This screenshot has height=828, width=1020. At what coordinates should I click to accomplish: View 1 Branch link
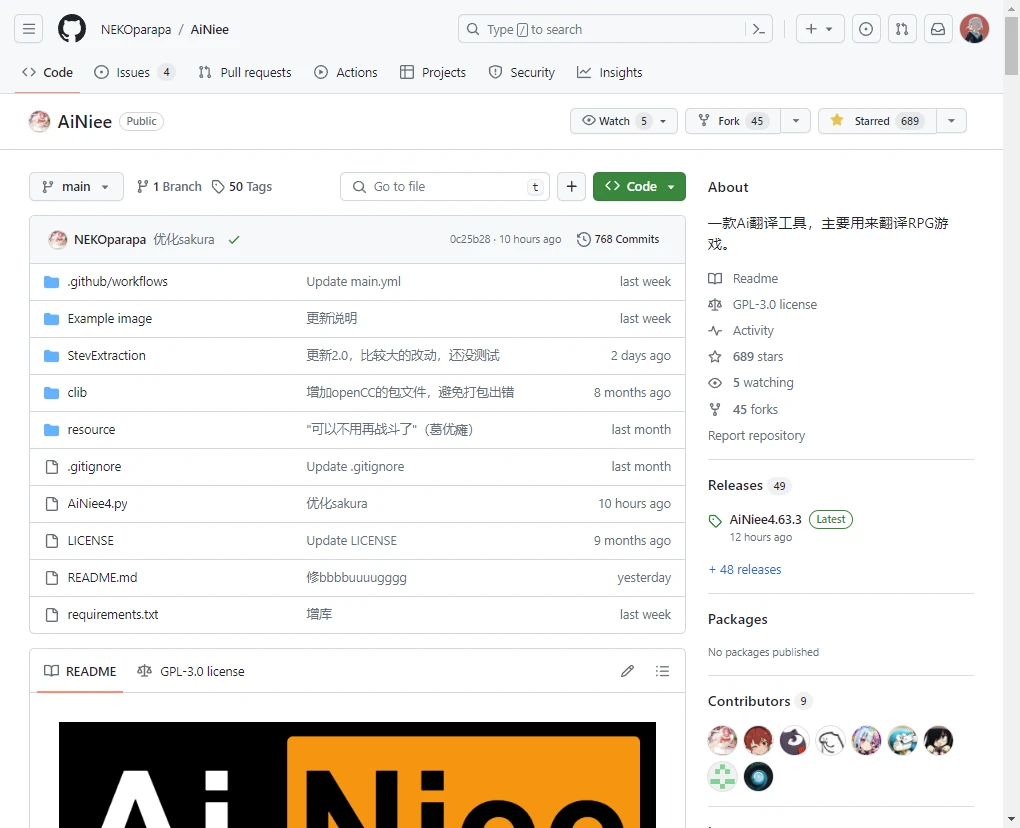point(169,187)
